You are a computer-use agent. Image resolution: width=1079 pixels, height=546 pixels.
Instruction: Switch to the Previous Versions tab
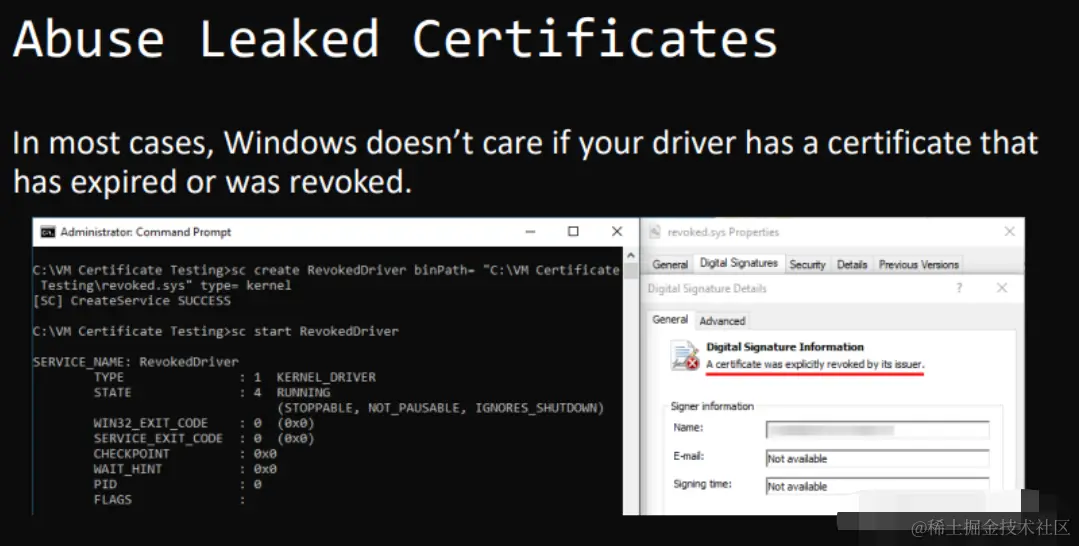[x=919, y=264]
